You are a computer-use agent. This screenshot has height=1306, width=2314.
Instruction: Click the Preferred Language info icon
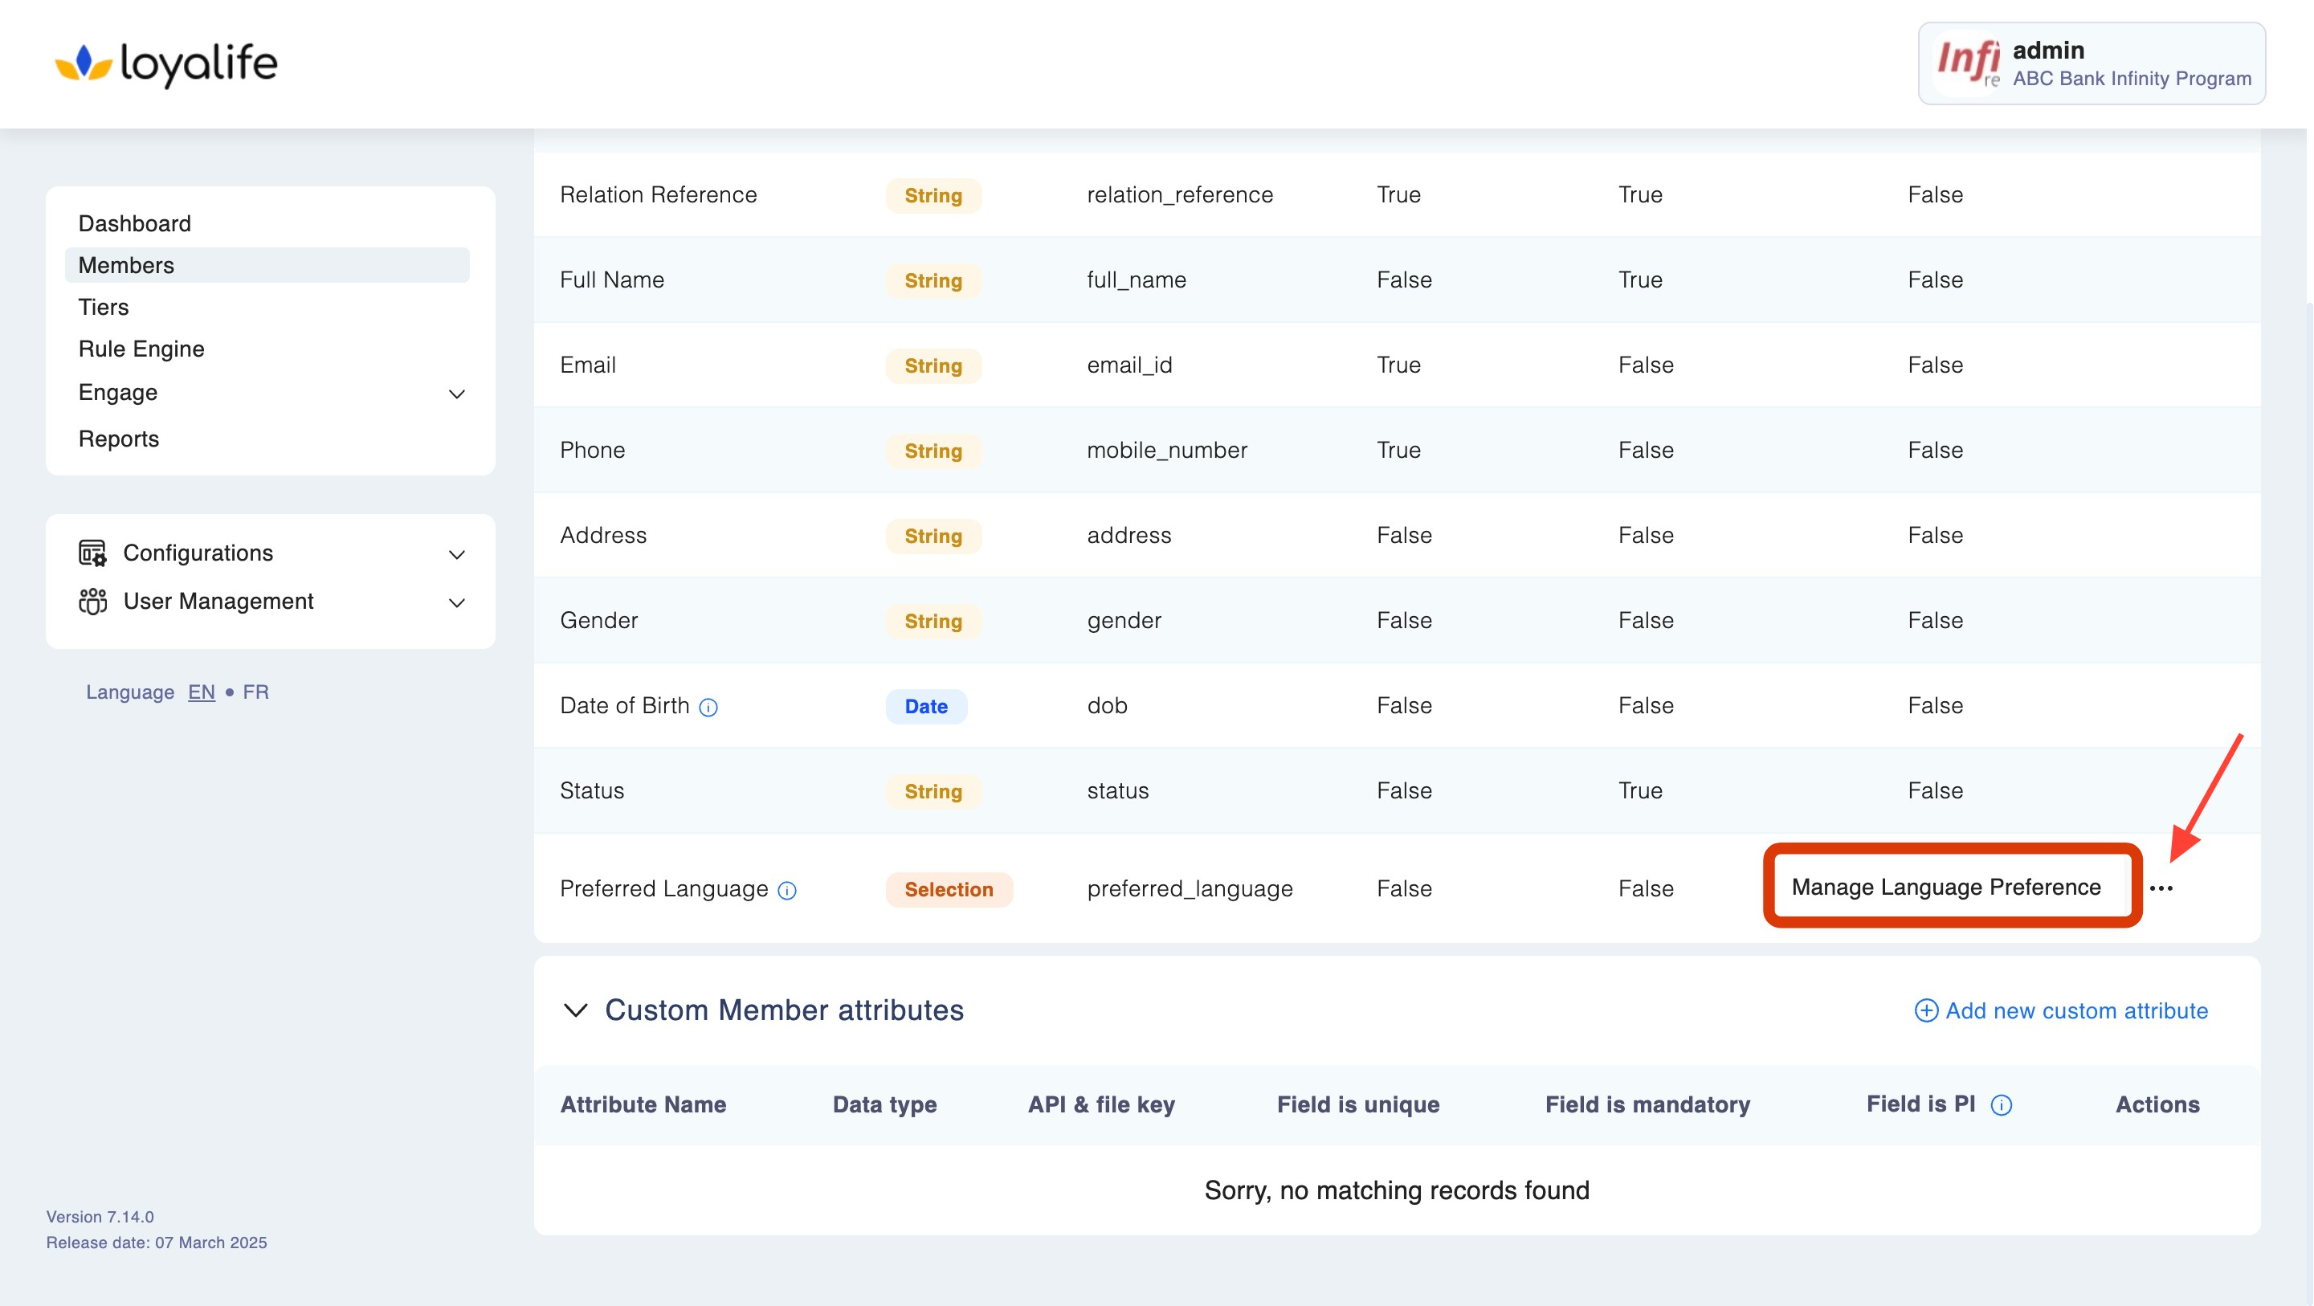click(x=787, y=890)
